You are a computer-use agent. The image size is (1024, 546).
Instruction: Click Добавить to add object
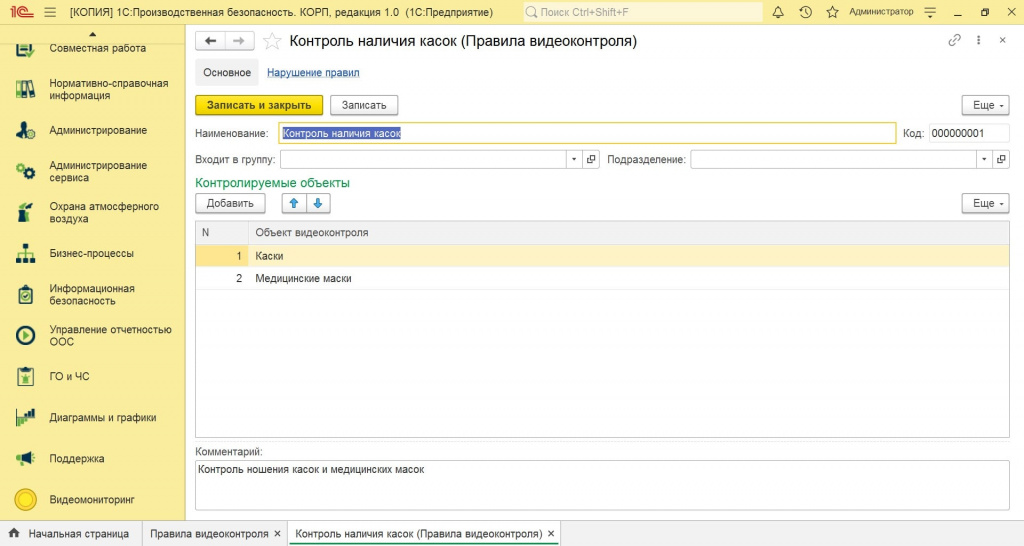click(x=230, y=204)
